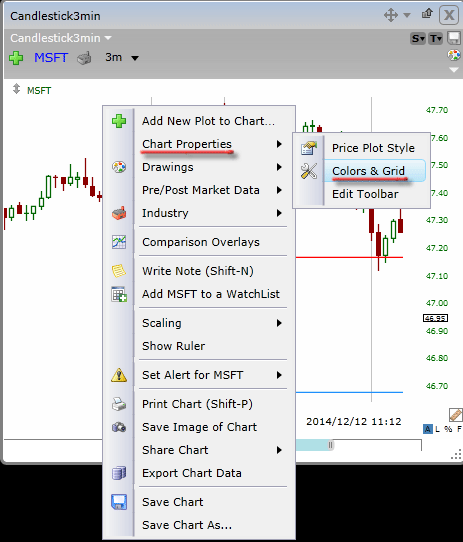Click the vertical resize arrows beside MSFT label
Screen dimensions: 463x542
click(16, 89)
